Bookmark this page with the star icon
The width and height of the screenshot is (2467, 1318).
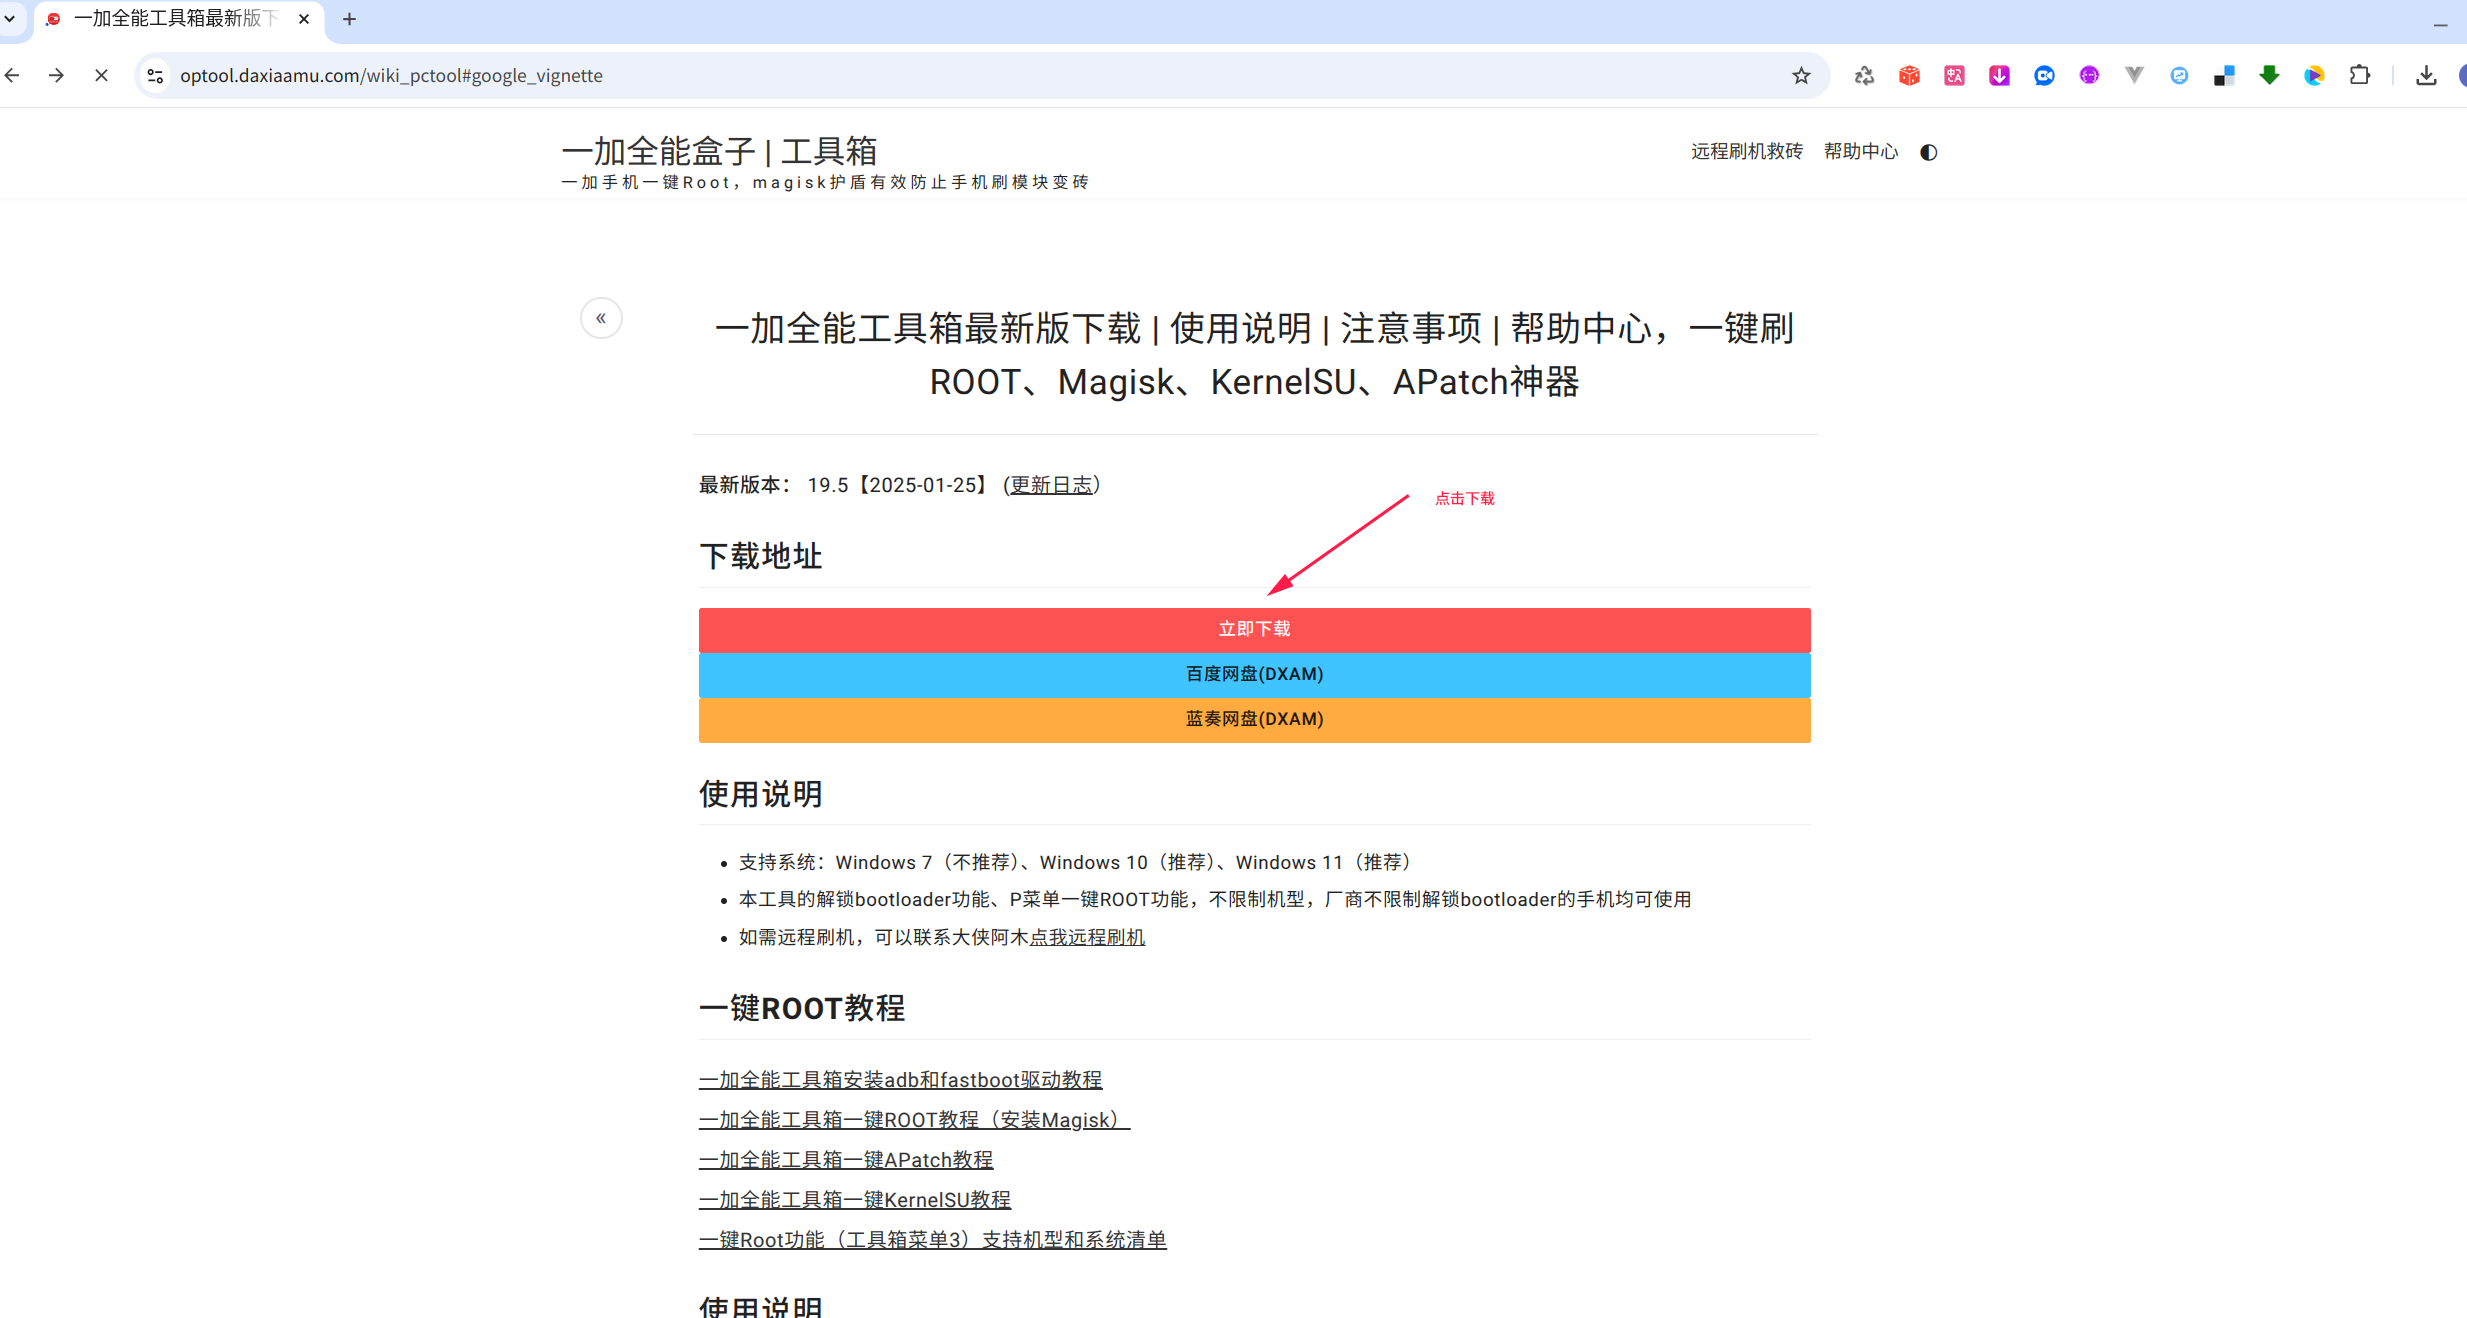point(1801,76)
